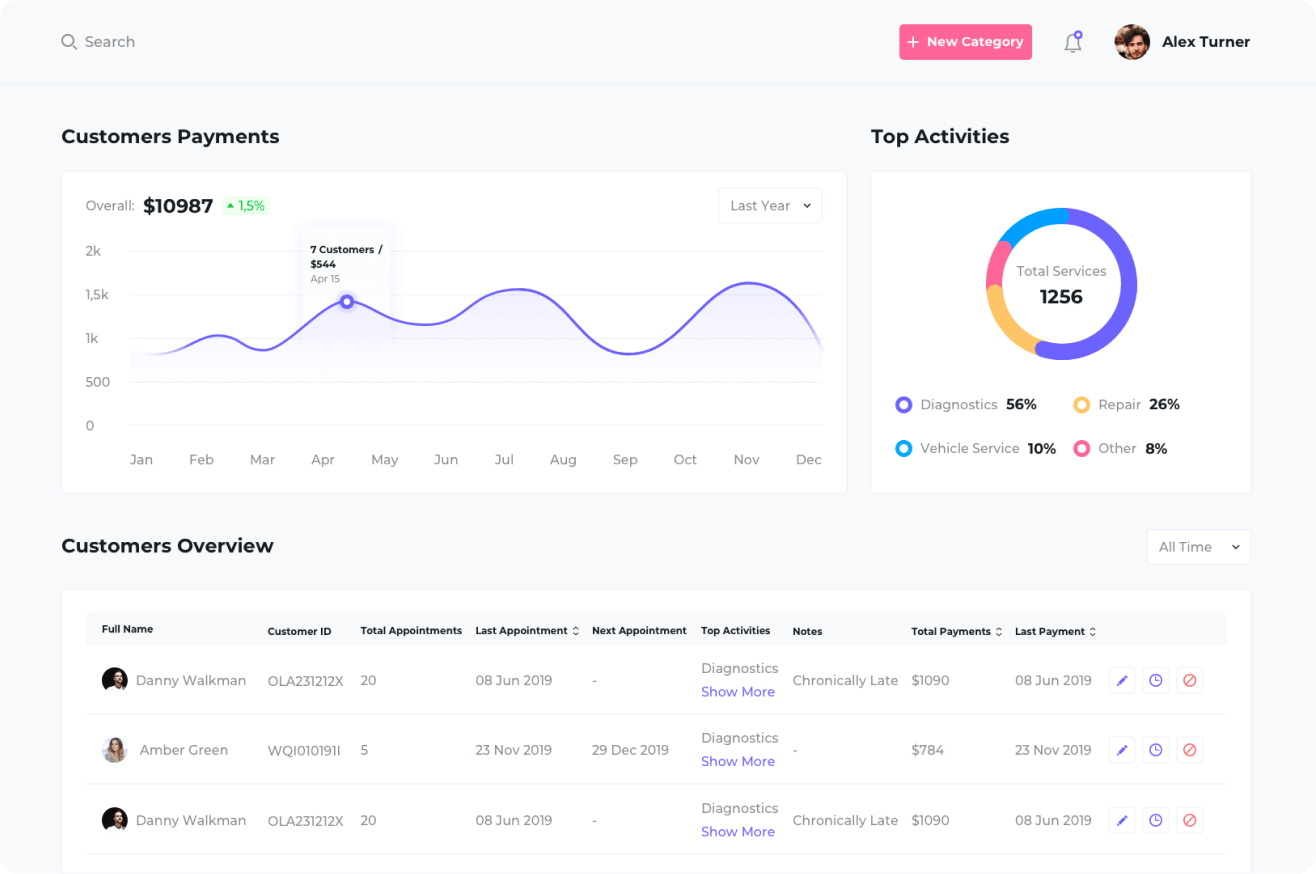
Task: Click Show More in first Danny Walkman row
Action: coord(738,692)
